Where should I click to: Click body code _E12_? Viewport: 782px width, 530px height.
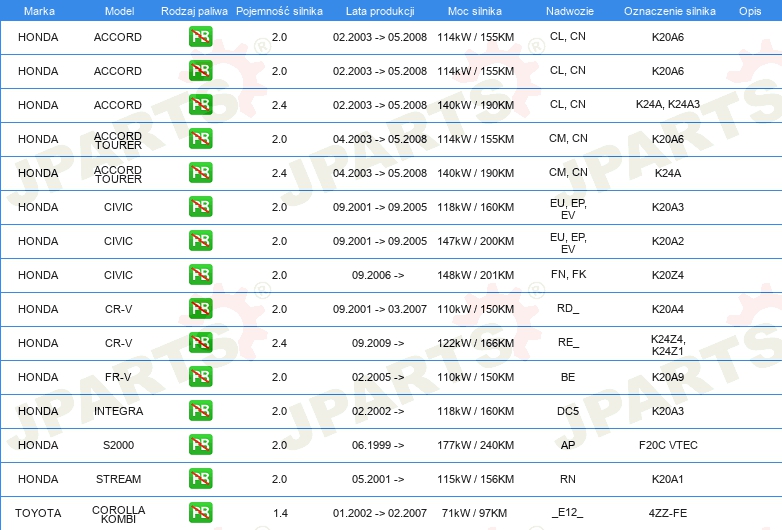click(568, 513)
